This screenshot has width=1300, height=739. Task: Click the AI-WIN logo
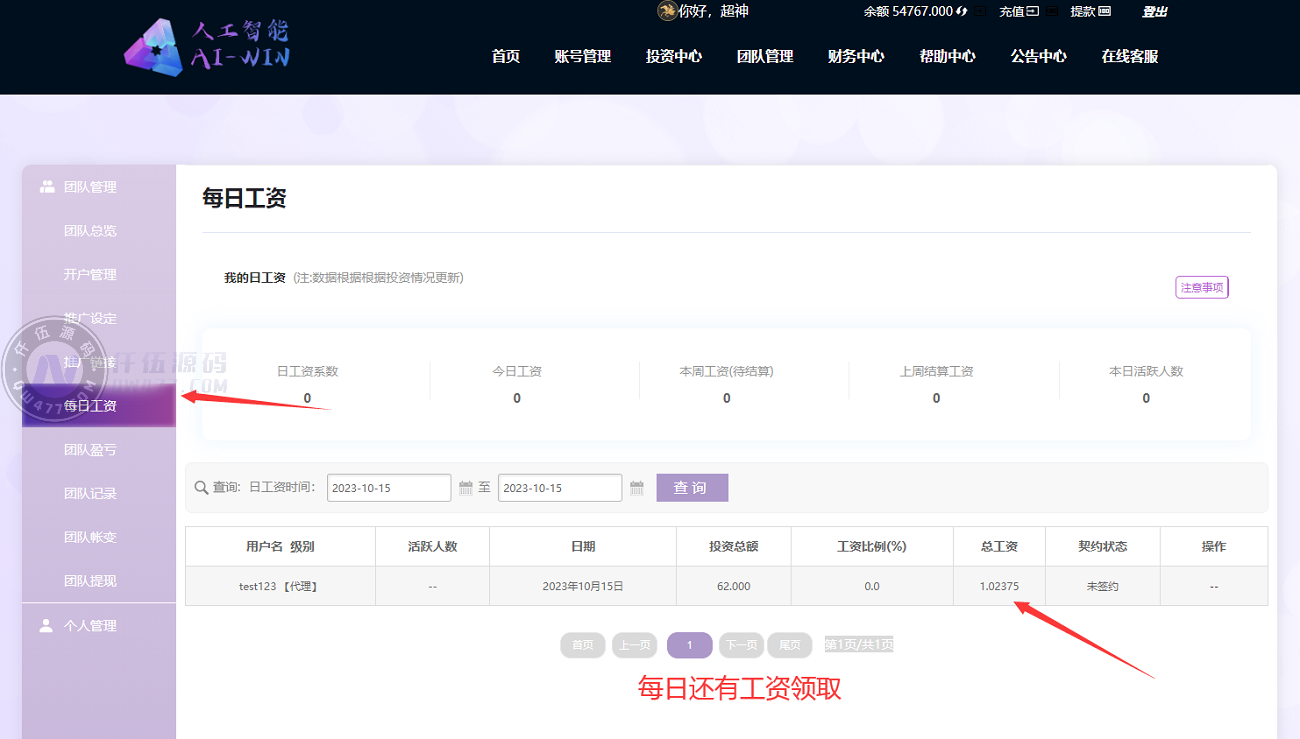click(x=207, y=46)
